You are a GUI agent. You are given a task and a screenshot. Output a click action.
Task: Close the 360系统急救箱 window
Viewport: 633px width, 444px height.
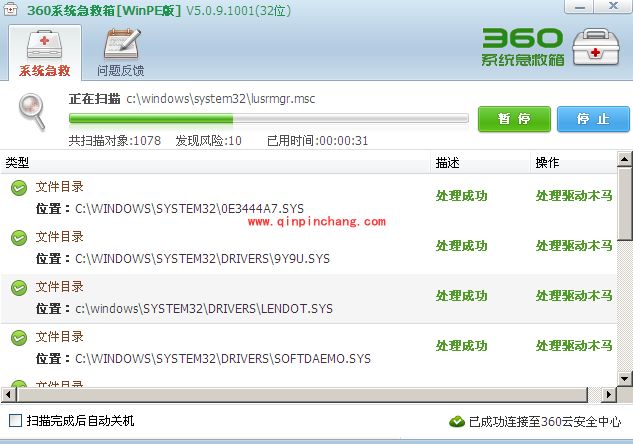tap(613, 6)
